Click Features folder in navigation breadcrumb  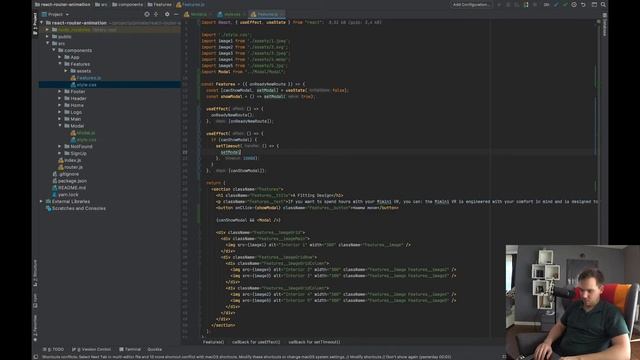pos(160,4)
